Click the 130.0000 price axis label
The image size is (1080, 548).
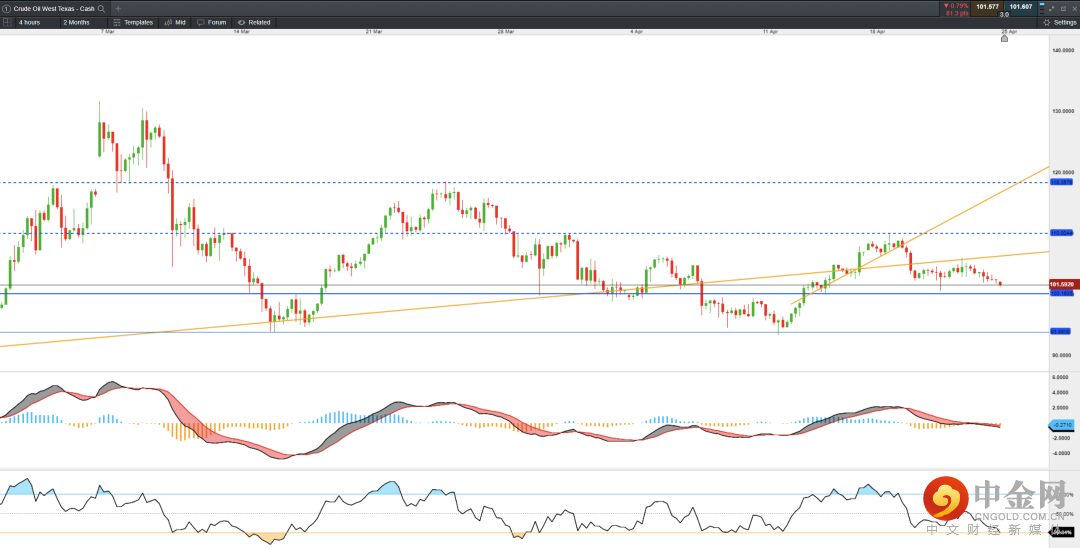pyautogui.click(x=1063, y=111)
